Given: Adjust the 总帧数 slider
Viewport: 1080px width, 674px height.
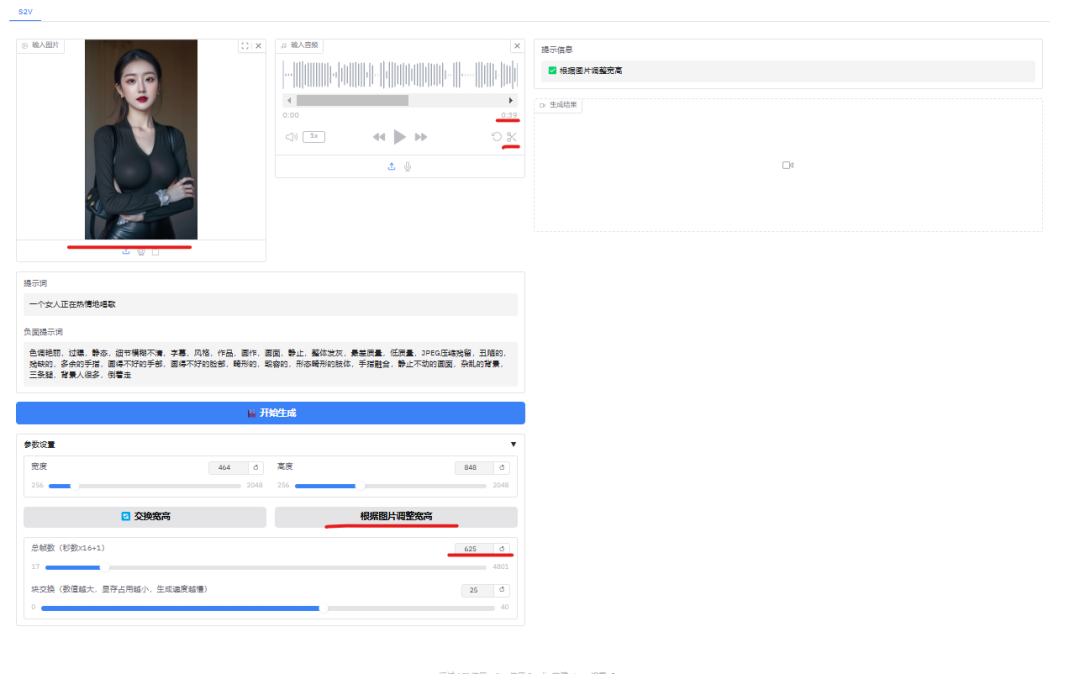Looking at the screenshot, I should [x=267, y=567].
